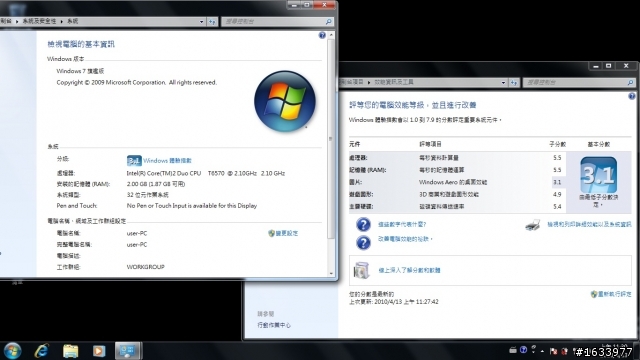Select the 圖形 row scoring 3.1
Screen dimensions: 640x360
[457, 182]
